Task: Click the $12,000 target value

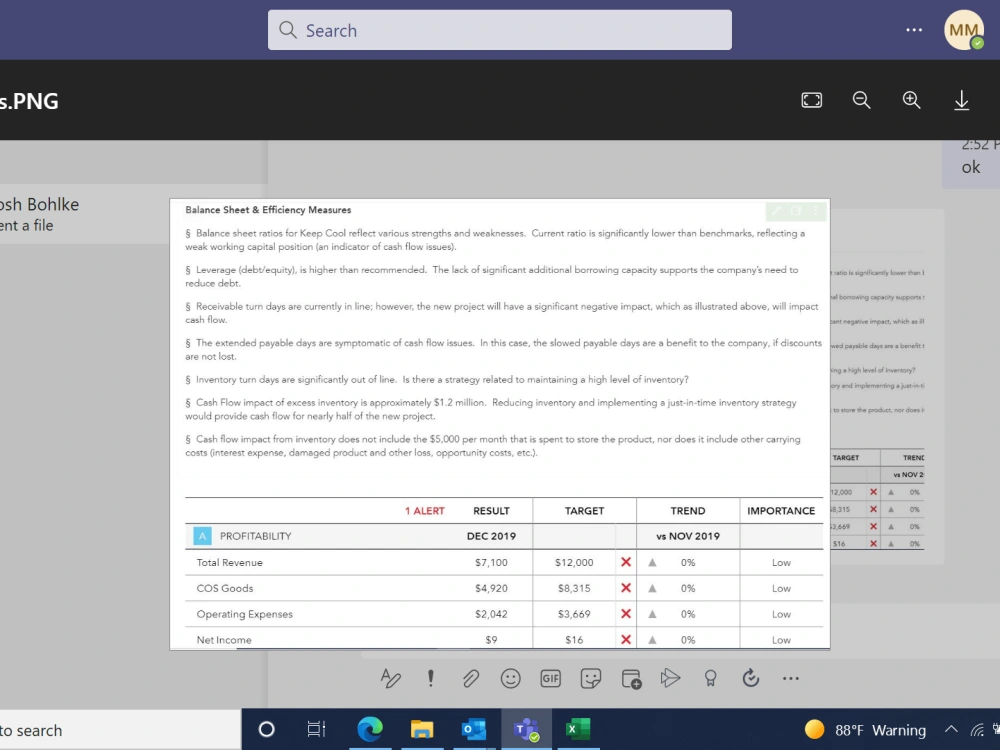Action: [574, 562]
